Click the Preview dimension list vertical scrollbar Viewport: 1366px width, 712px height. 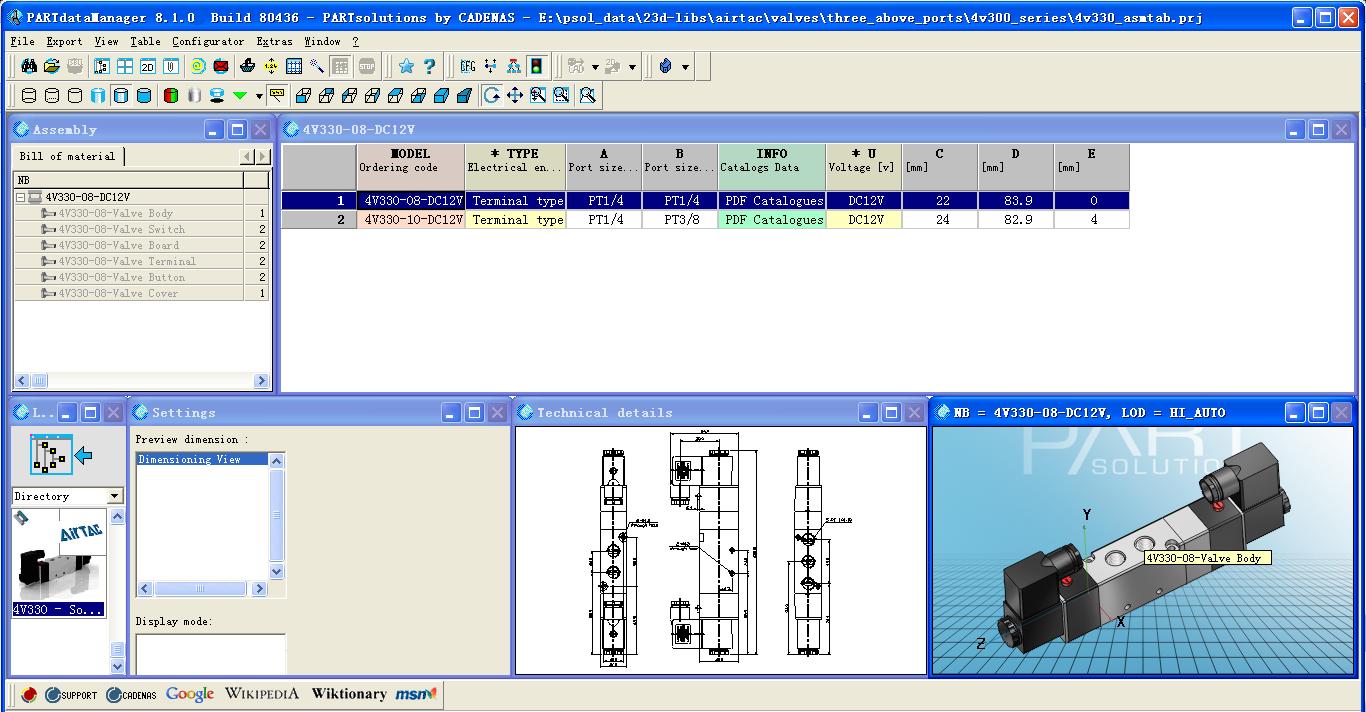[277, 515]
